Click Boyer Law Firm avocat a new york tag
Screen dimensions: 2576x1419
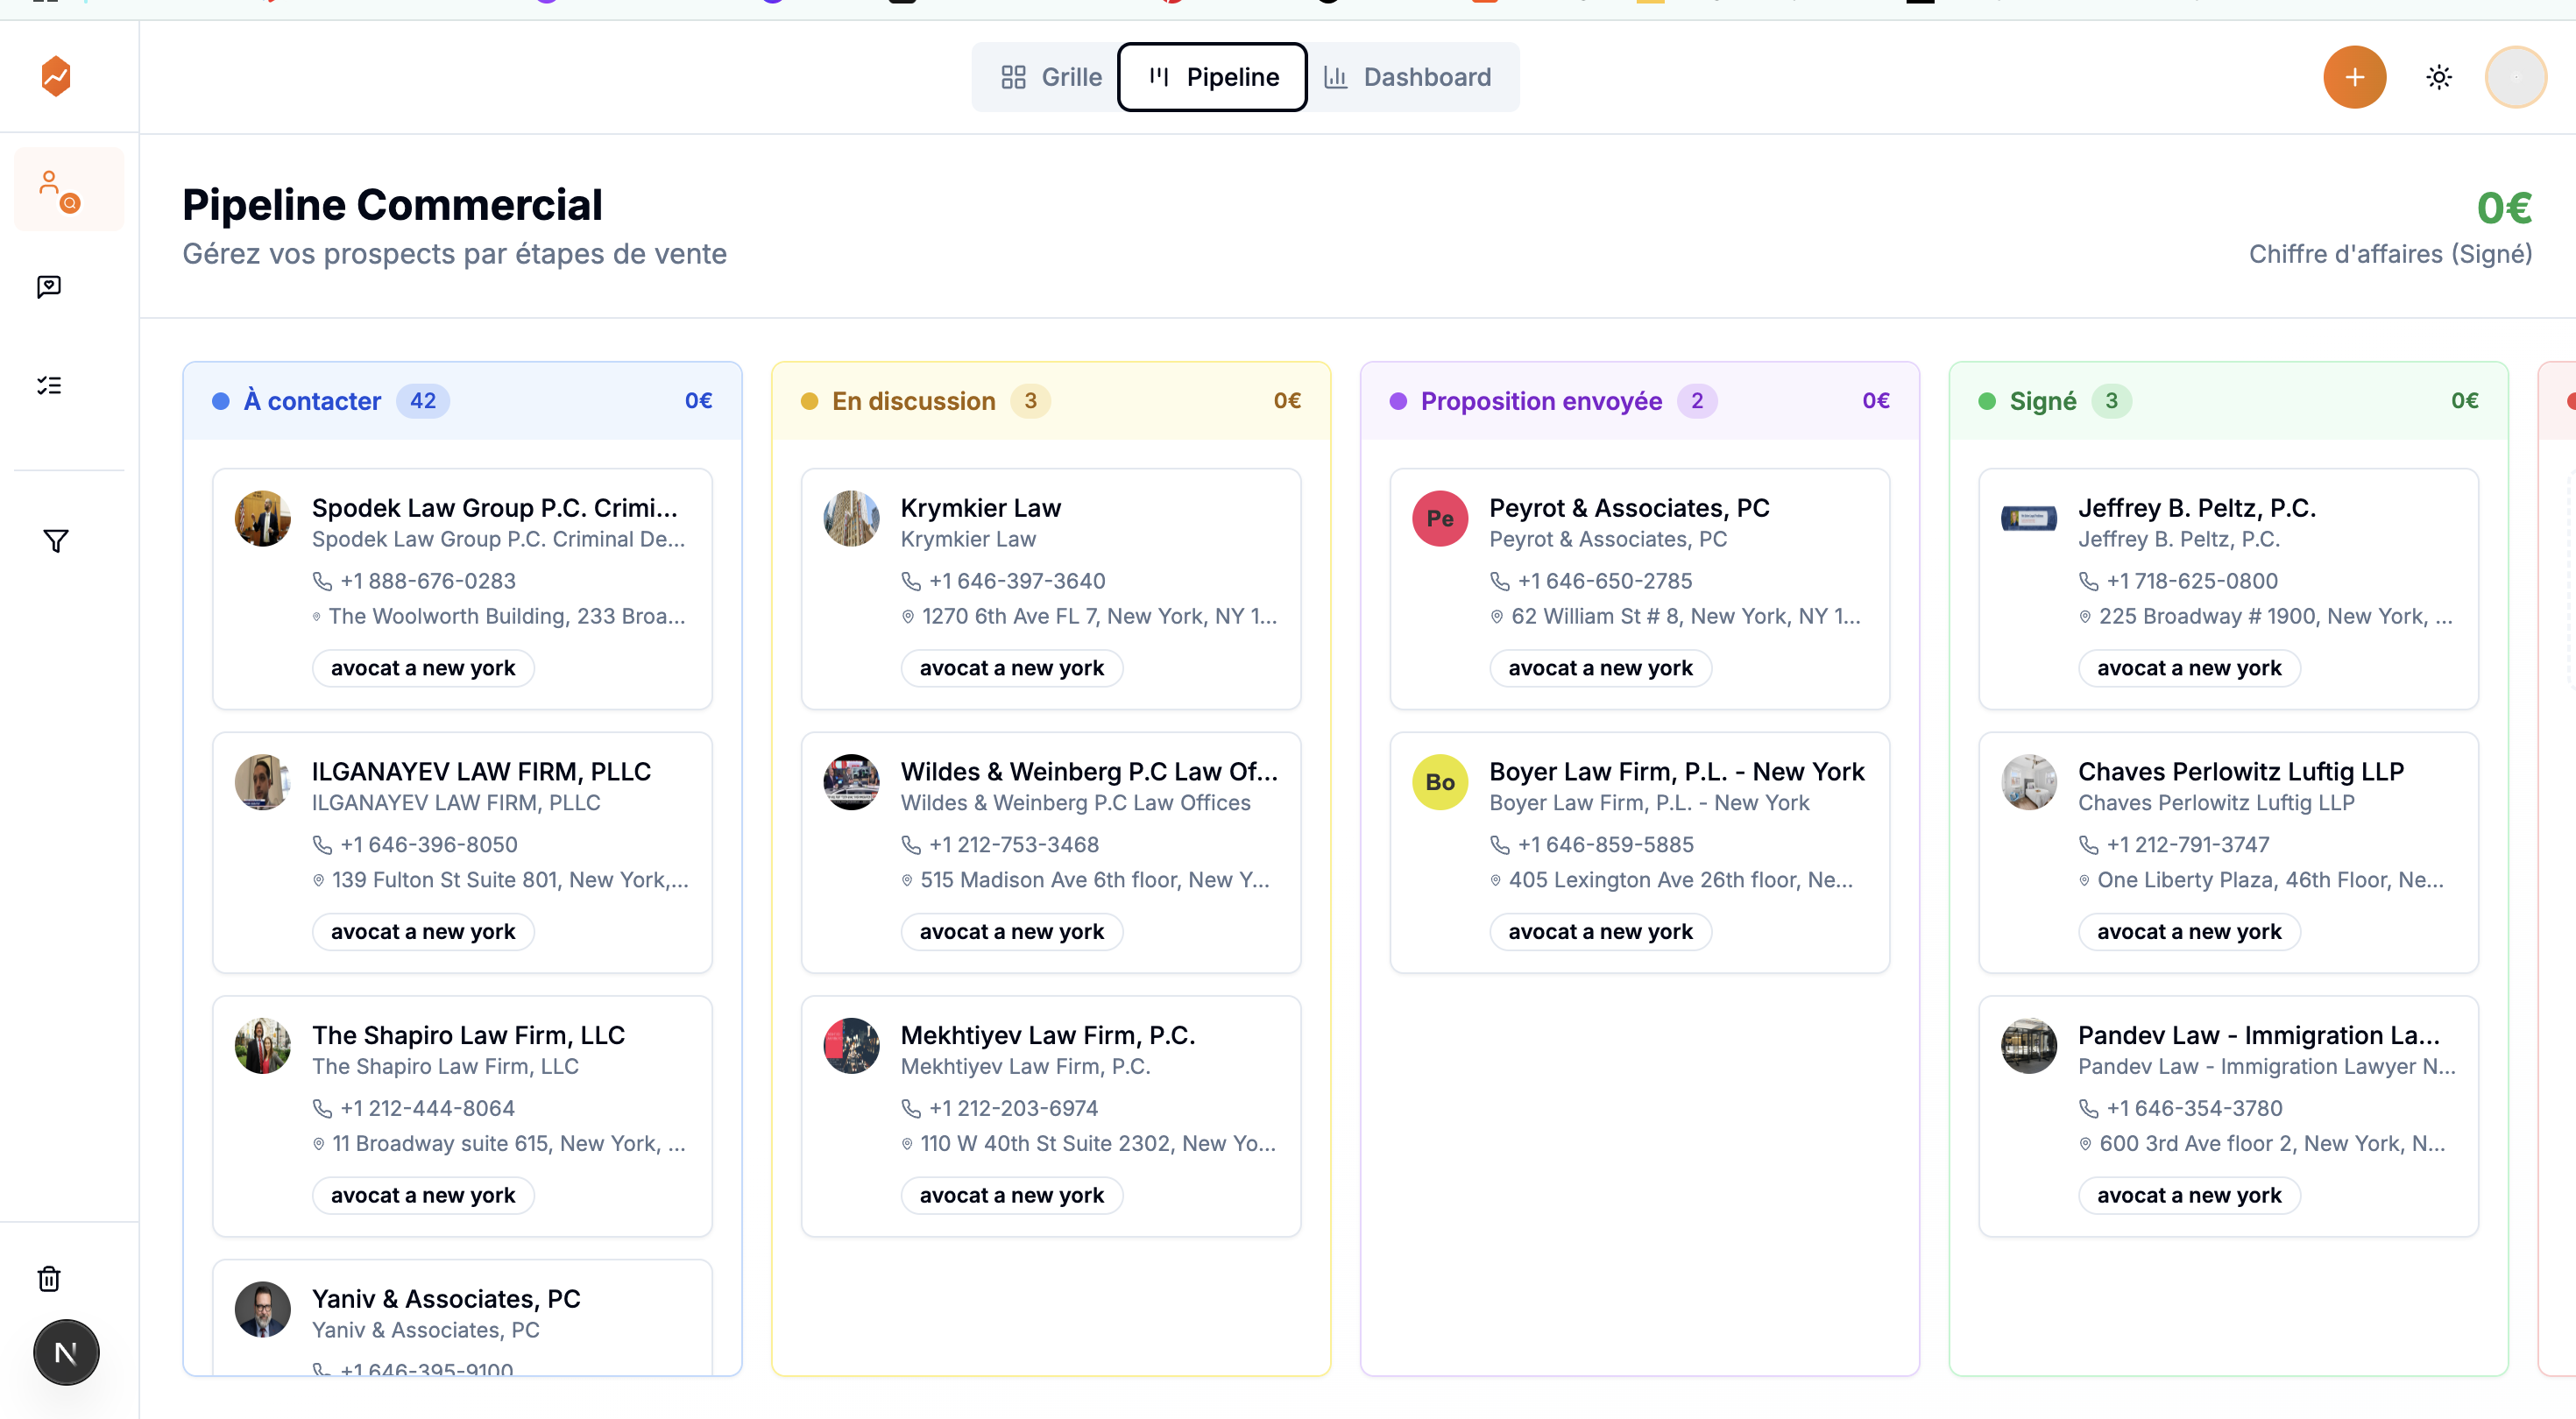[1600, 932]
